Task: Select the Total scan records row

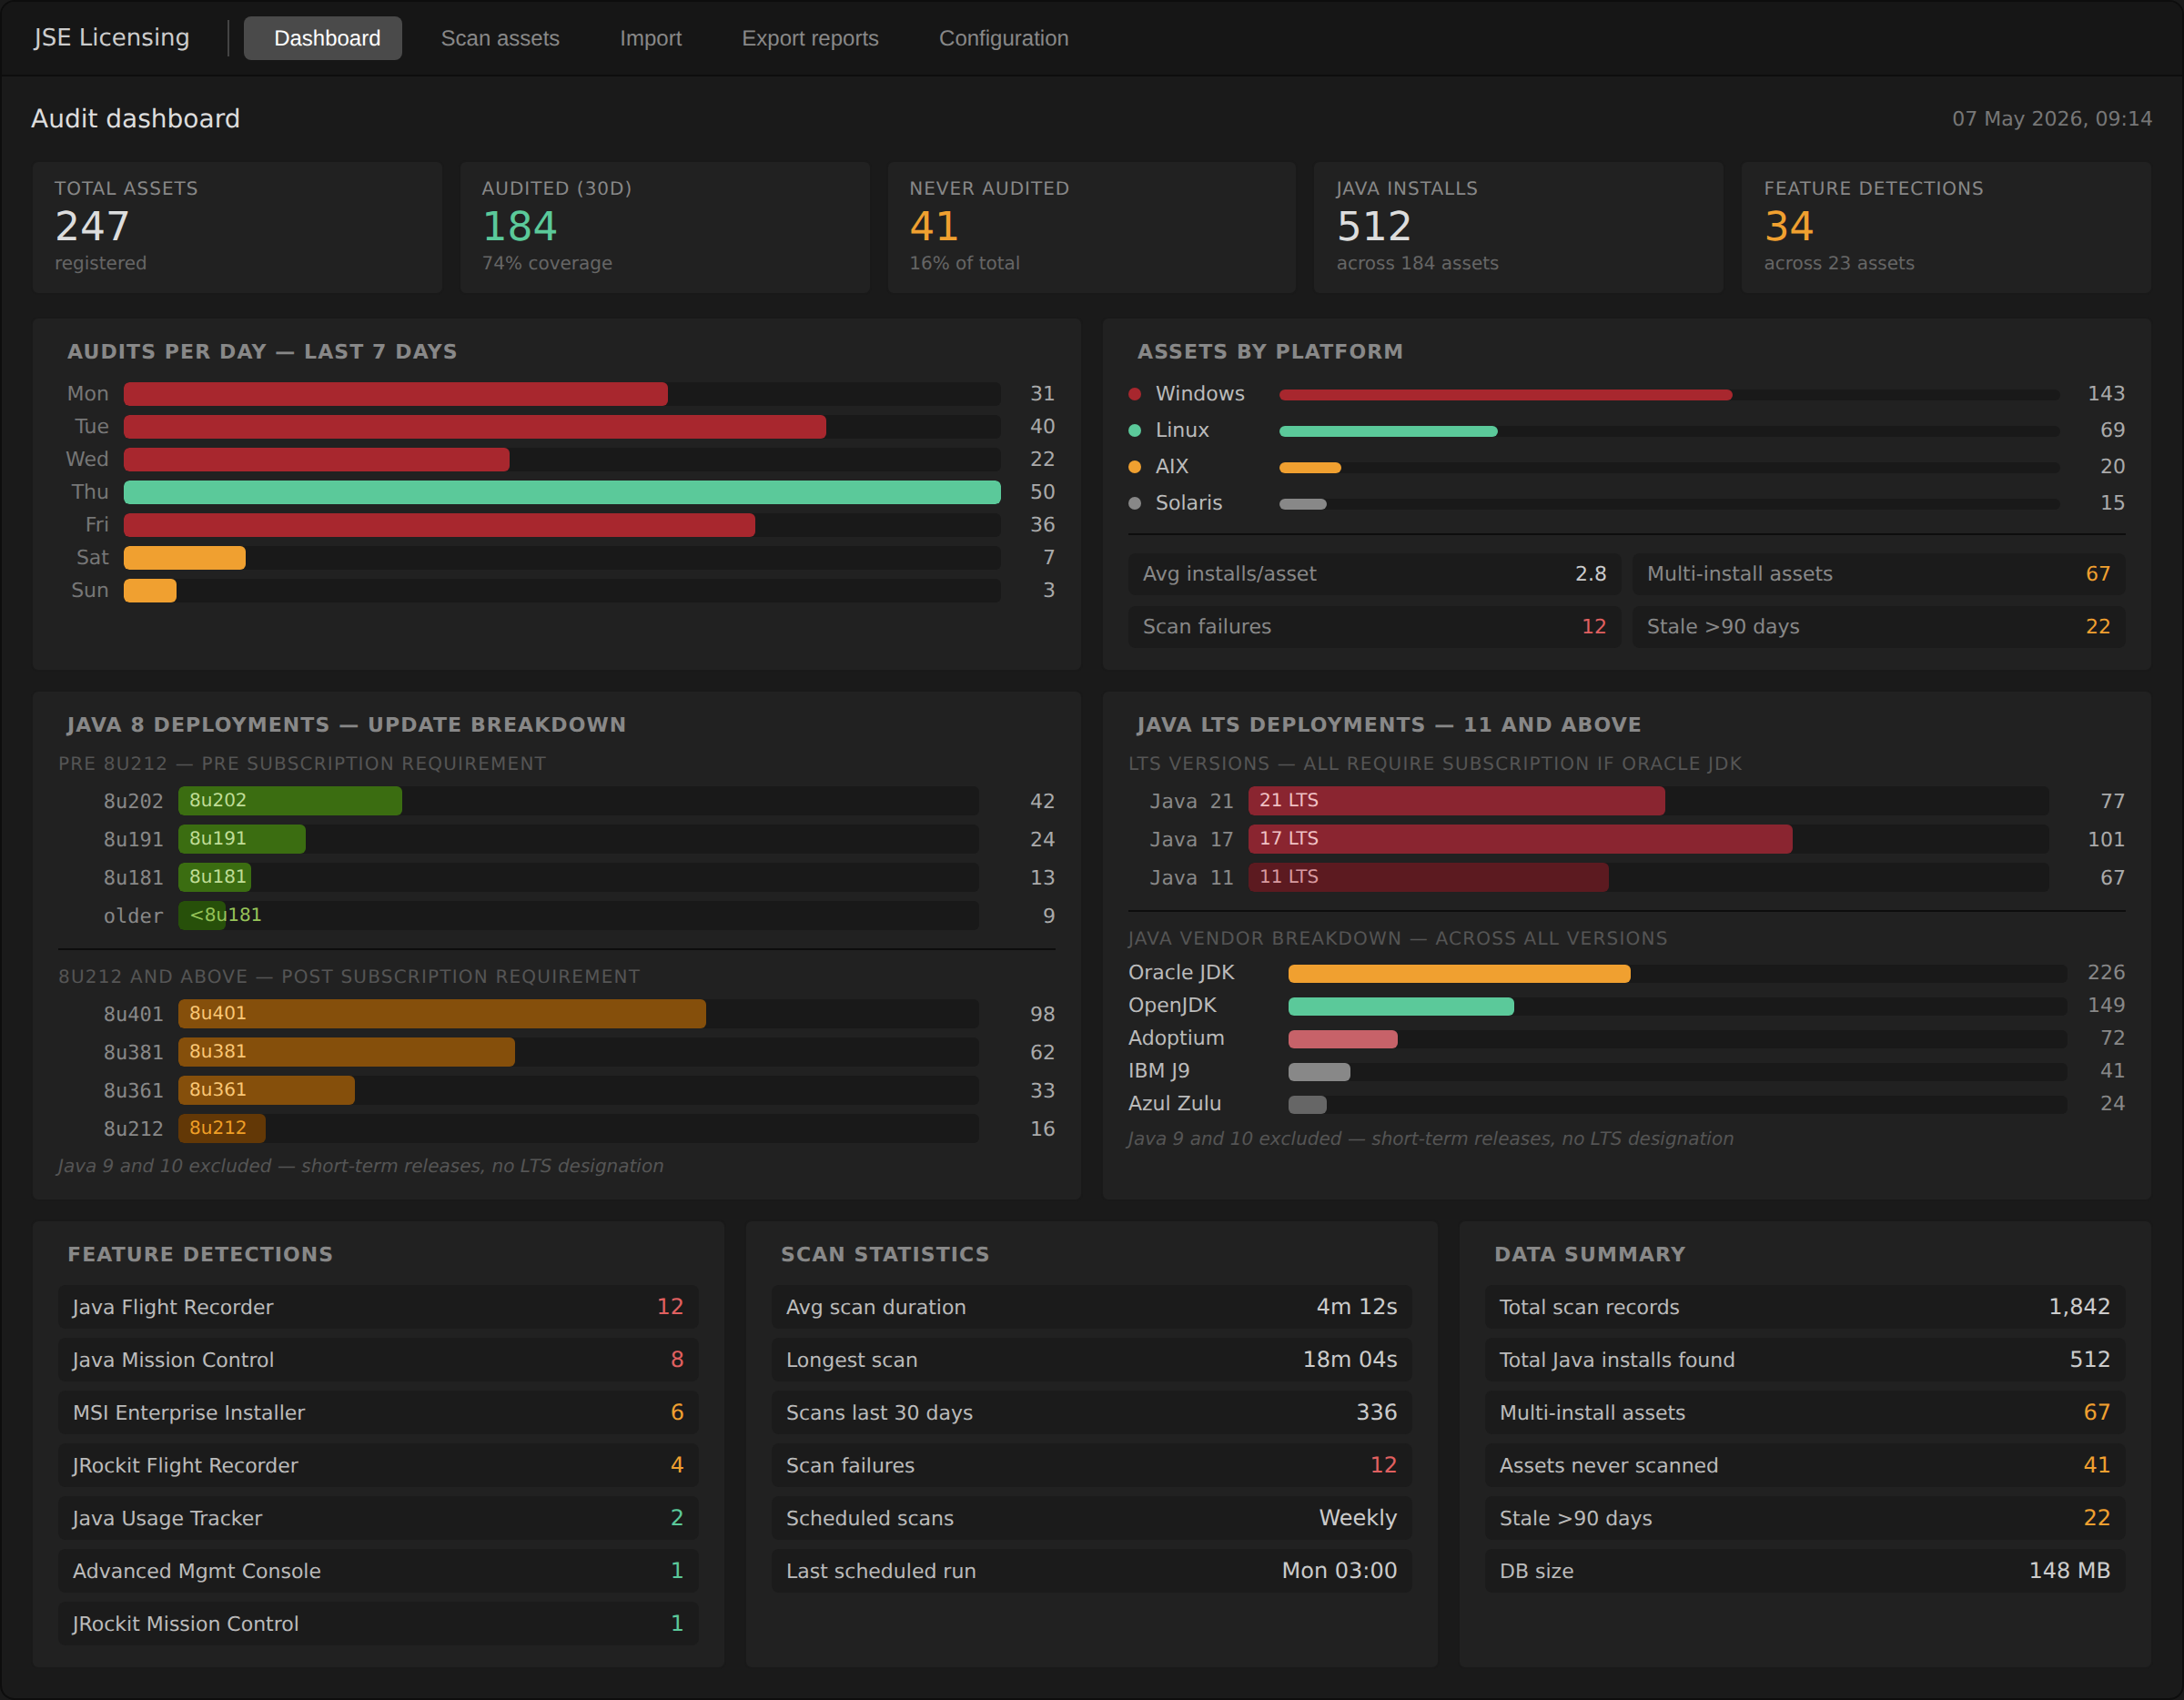Action: [1805, 1307]
